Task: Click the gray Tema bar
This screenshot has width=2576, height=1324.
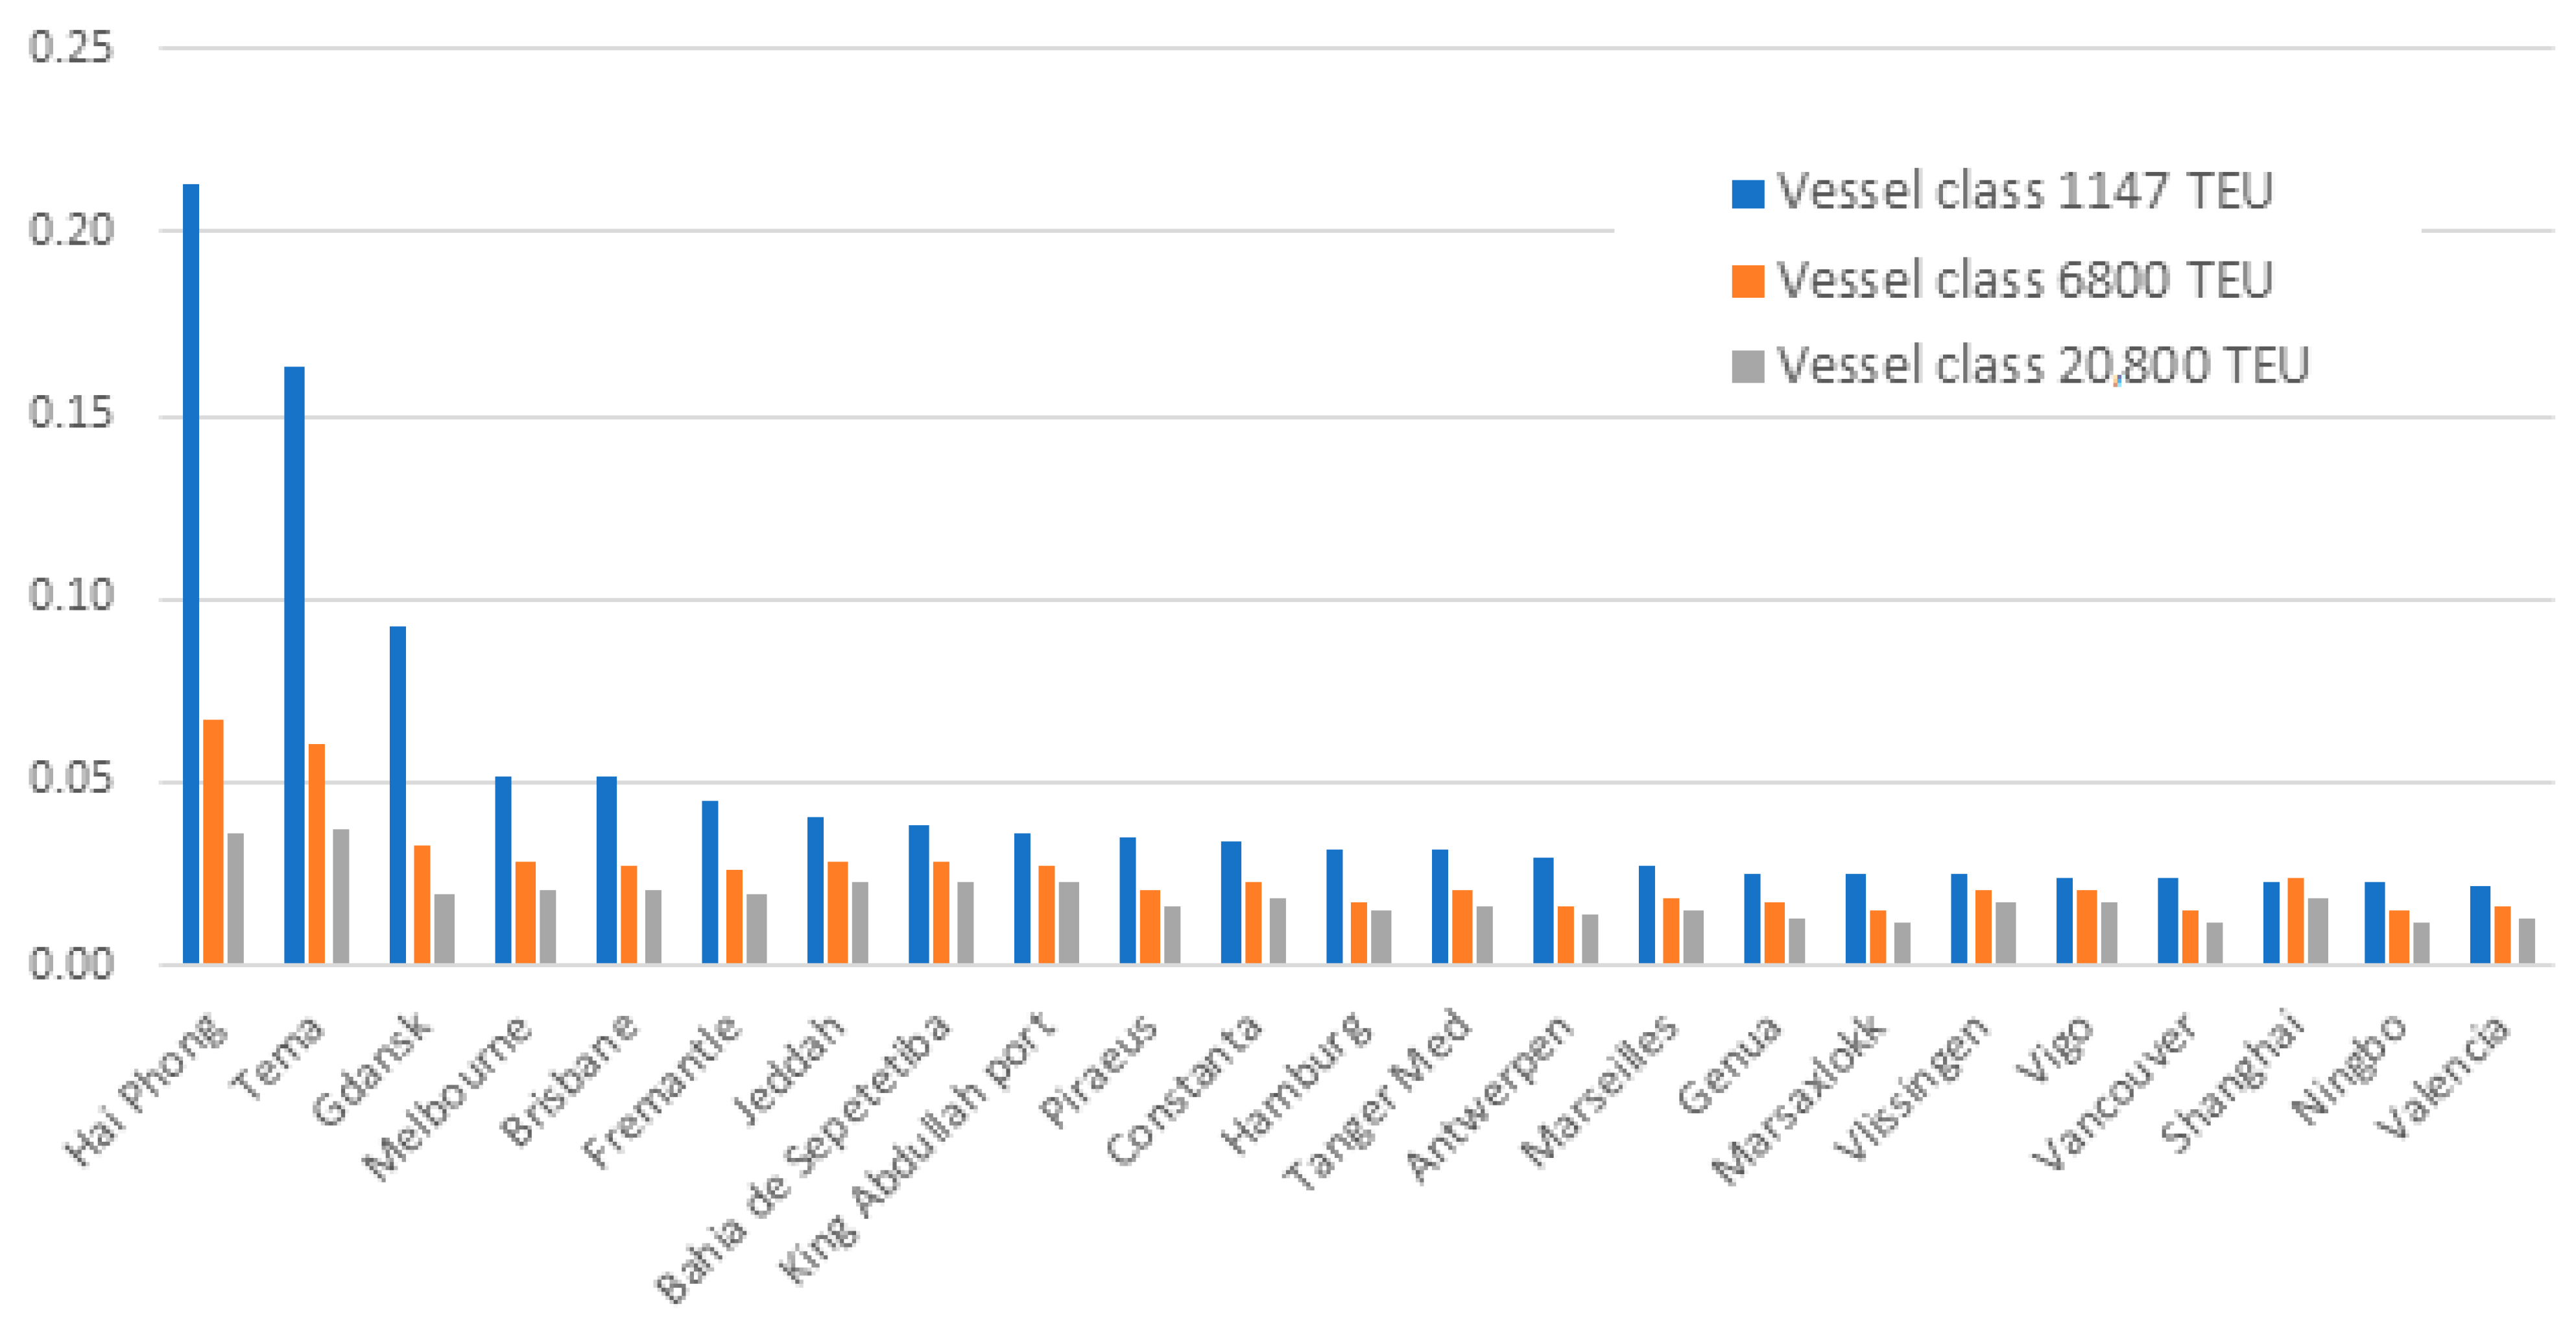Action: [x=340, y=896]
